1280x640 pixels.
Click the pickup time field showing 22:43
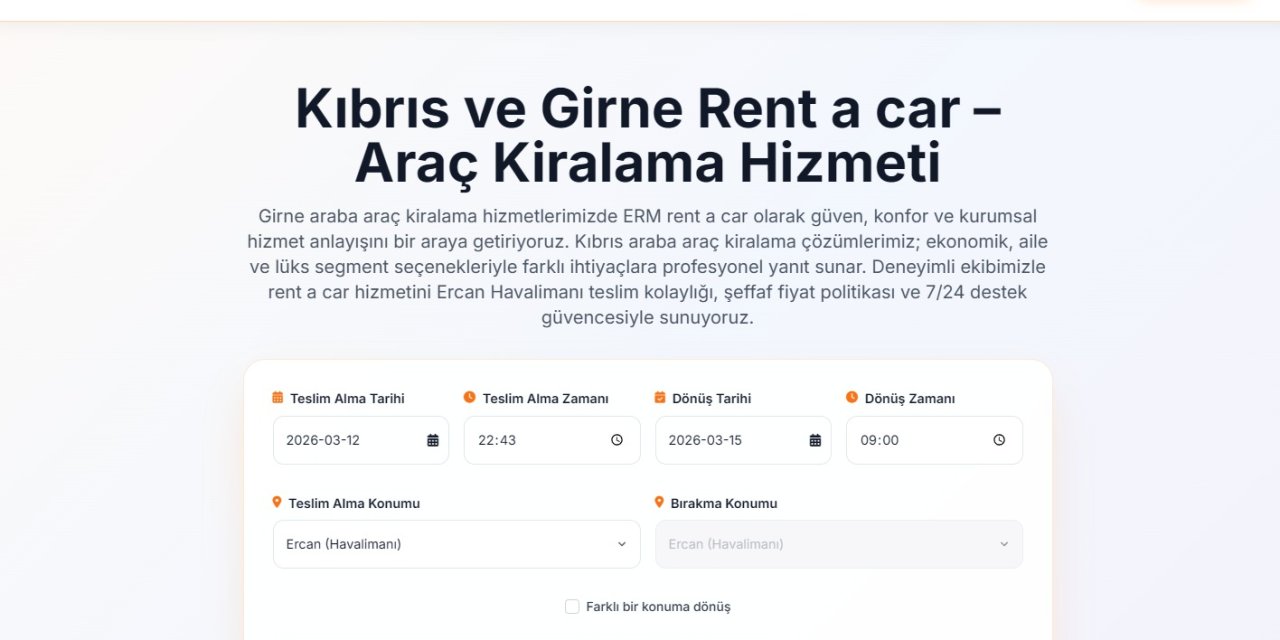pyautogui.click(x=540, y=440)
